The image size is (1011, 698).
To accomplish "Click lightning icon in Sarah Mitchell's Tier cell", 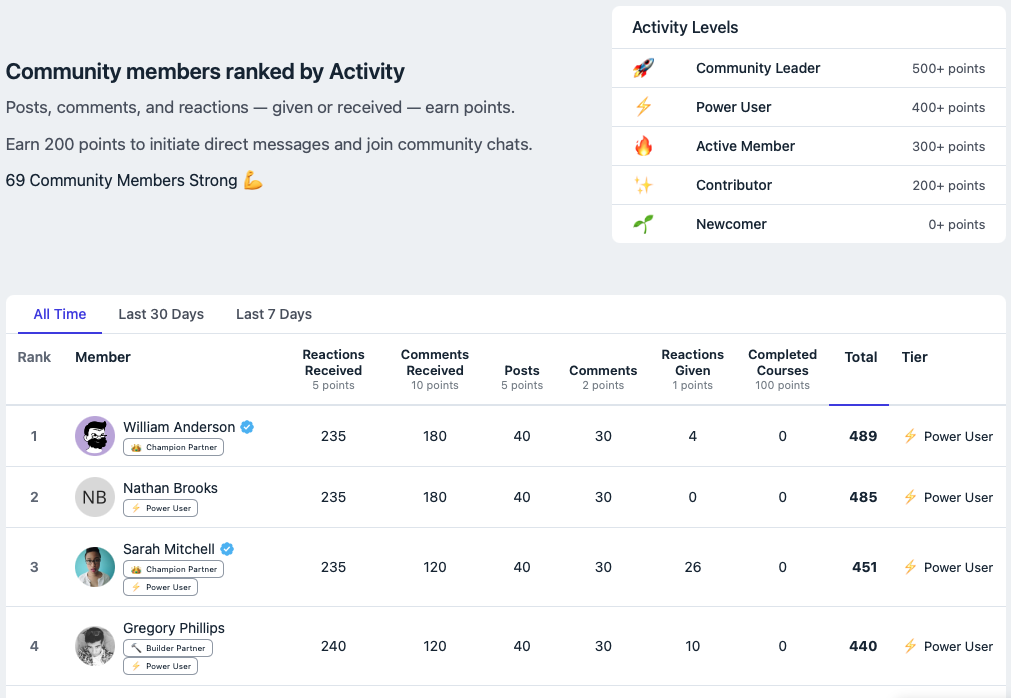I will pos(910,567).
